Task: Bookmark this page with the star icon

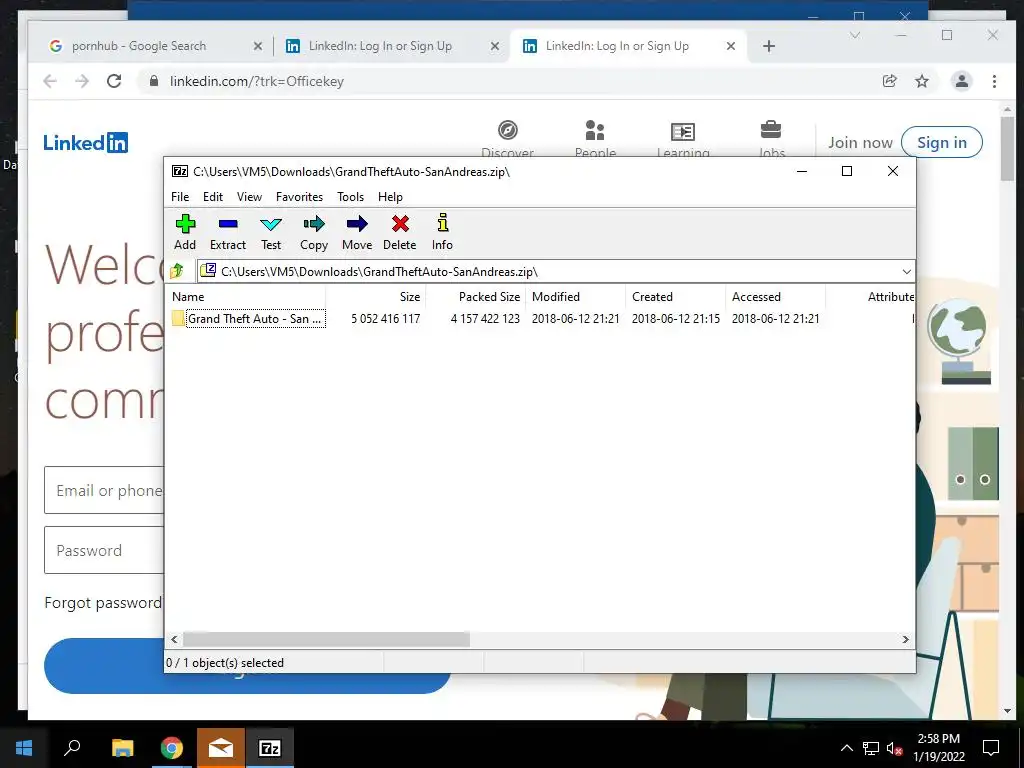Action: tap(921, 81)
